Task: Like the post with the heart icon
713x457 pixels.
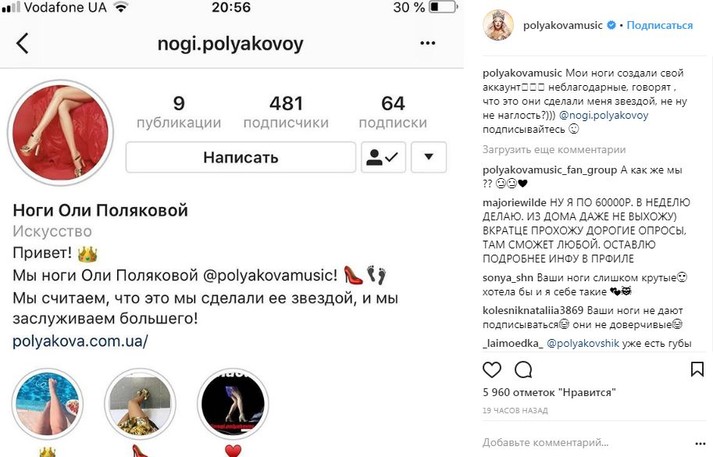Action: point(492,370)
